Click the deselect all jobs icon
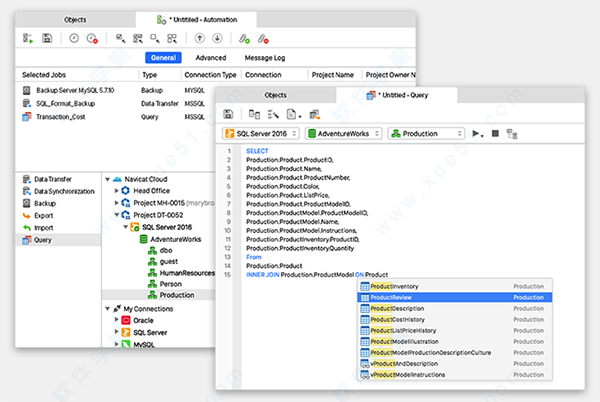The width and height of the screenshot is (600, 402). [x=172, y=38]
